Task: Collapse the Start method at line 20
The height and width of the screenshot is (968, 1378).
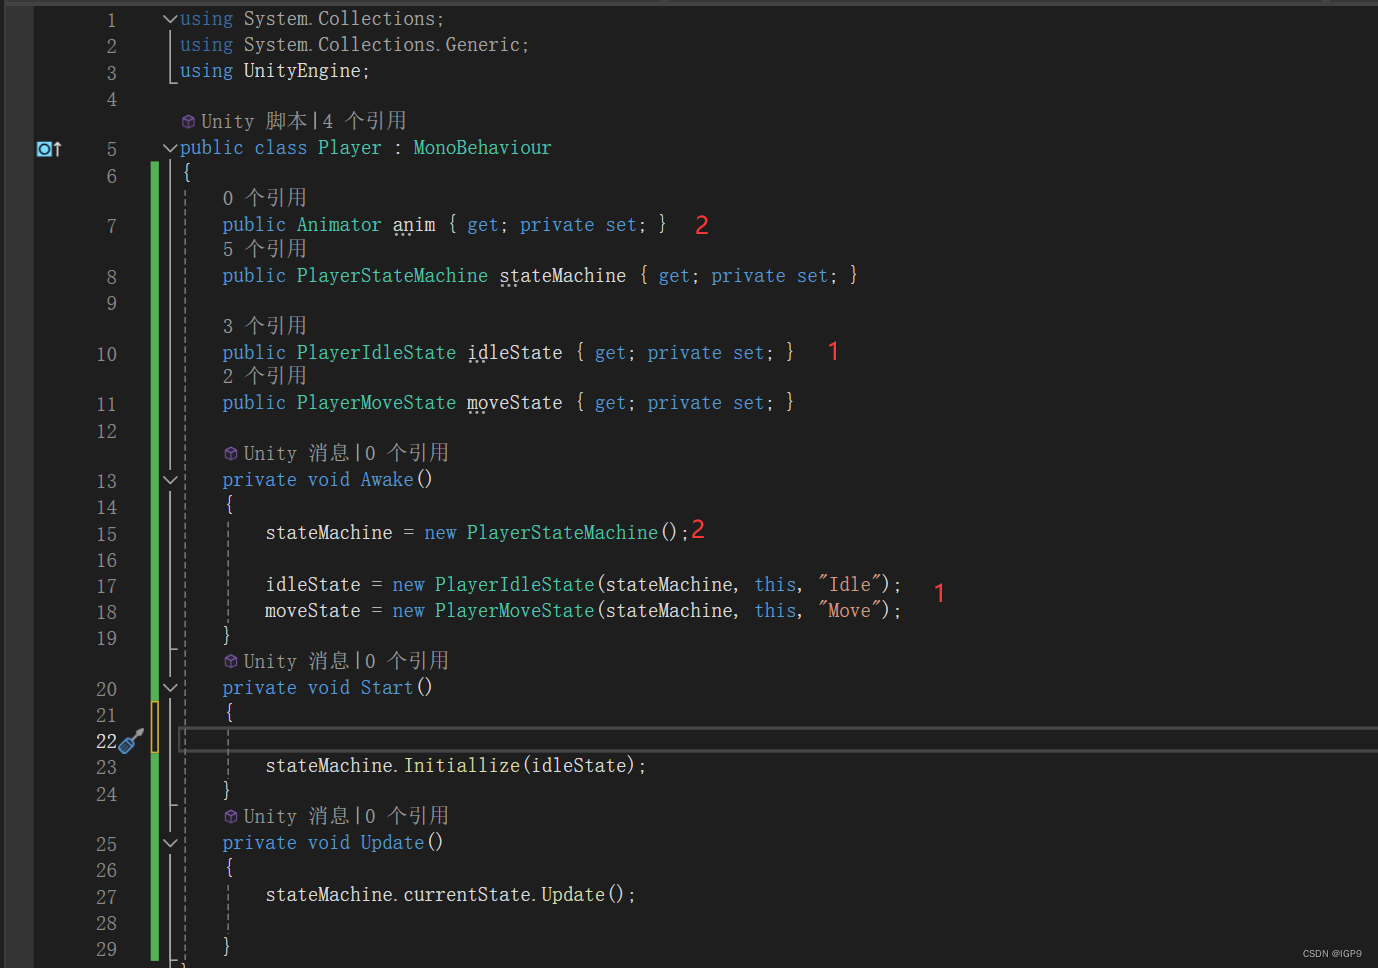Action: click(170, 688)
